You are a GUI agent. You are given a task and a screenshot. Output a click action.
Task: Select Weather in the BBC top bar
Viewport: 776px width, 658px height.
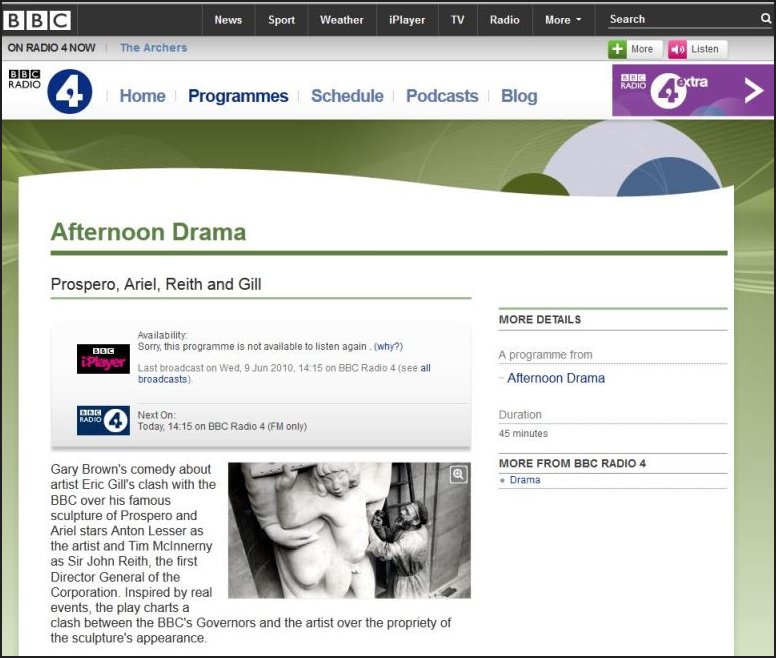coord(342,20)
